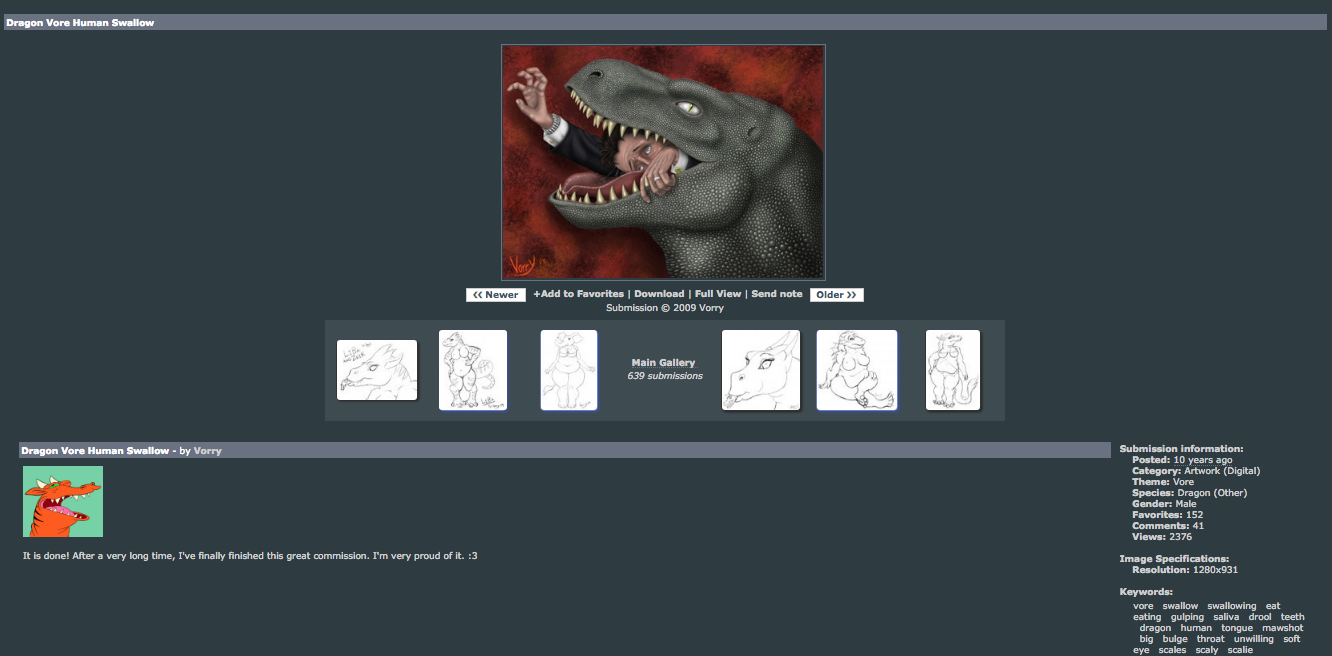
Task: Open the first gallery thumbnail of a dragon head sketch
Action: point(377,370)
